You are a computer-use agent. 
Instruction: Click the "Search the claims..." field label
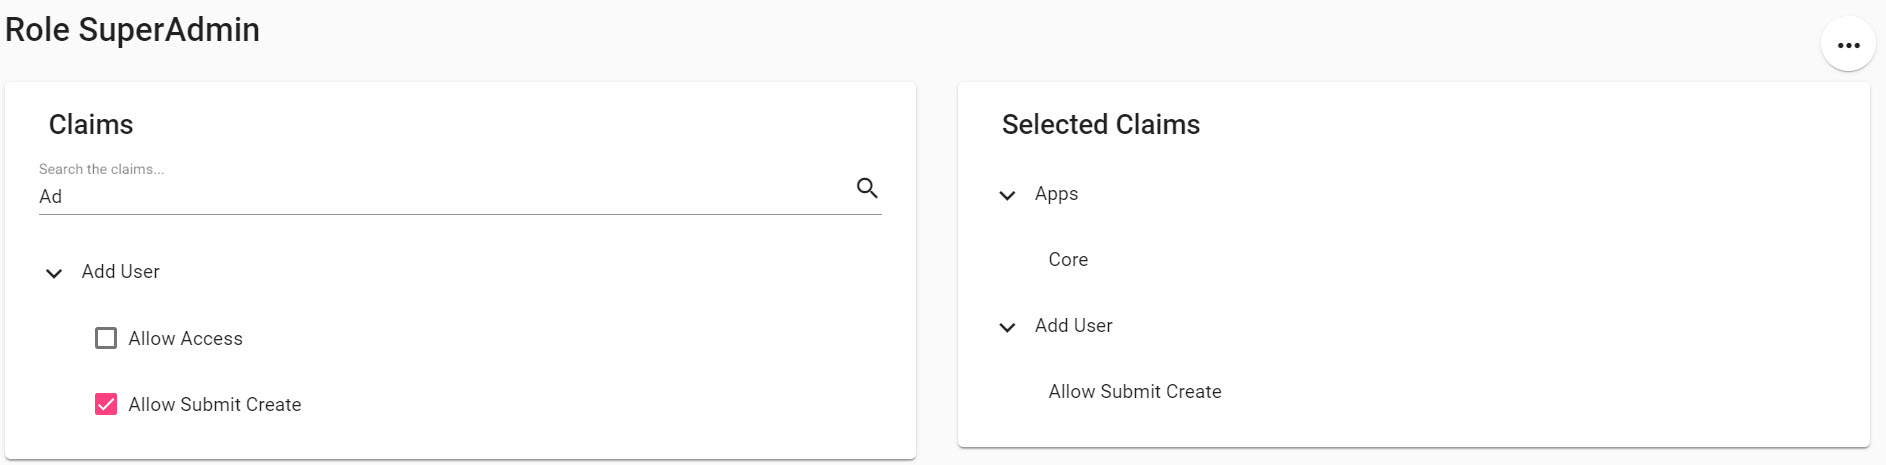coord(101,169)
